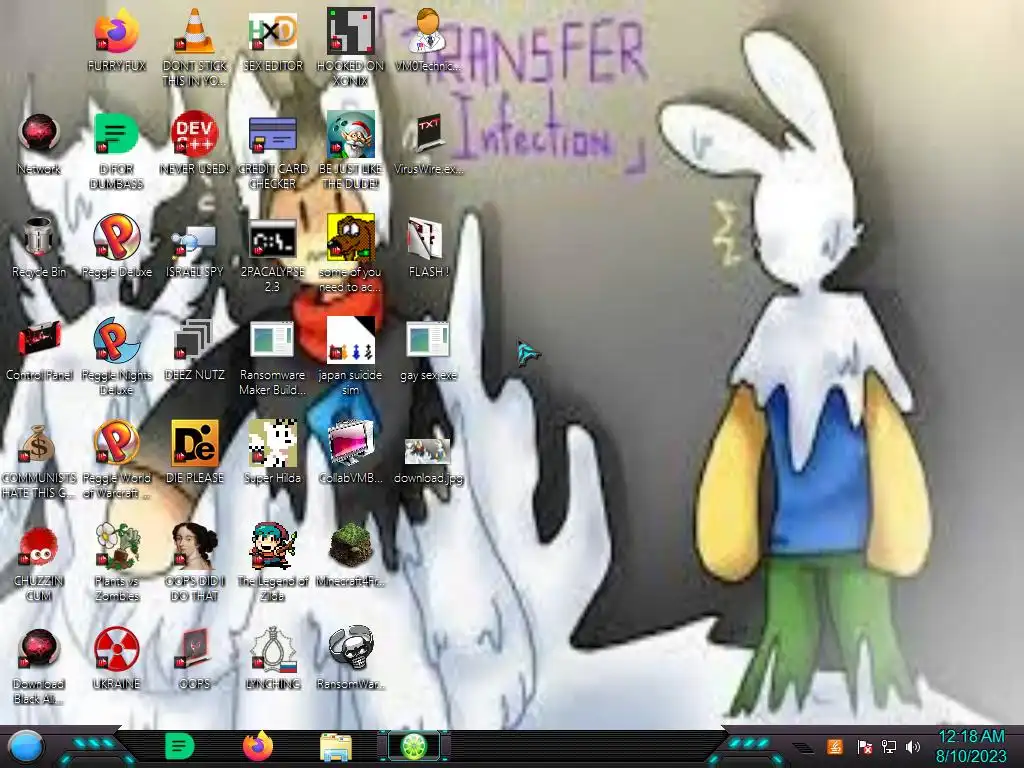The width and height of the screenshot is (1024, 768).
Task: Open the Download Black Al shortcut
Action: (39, 649)
